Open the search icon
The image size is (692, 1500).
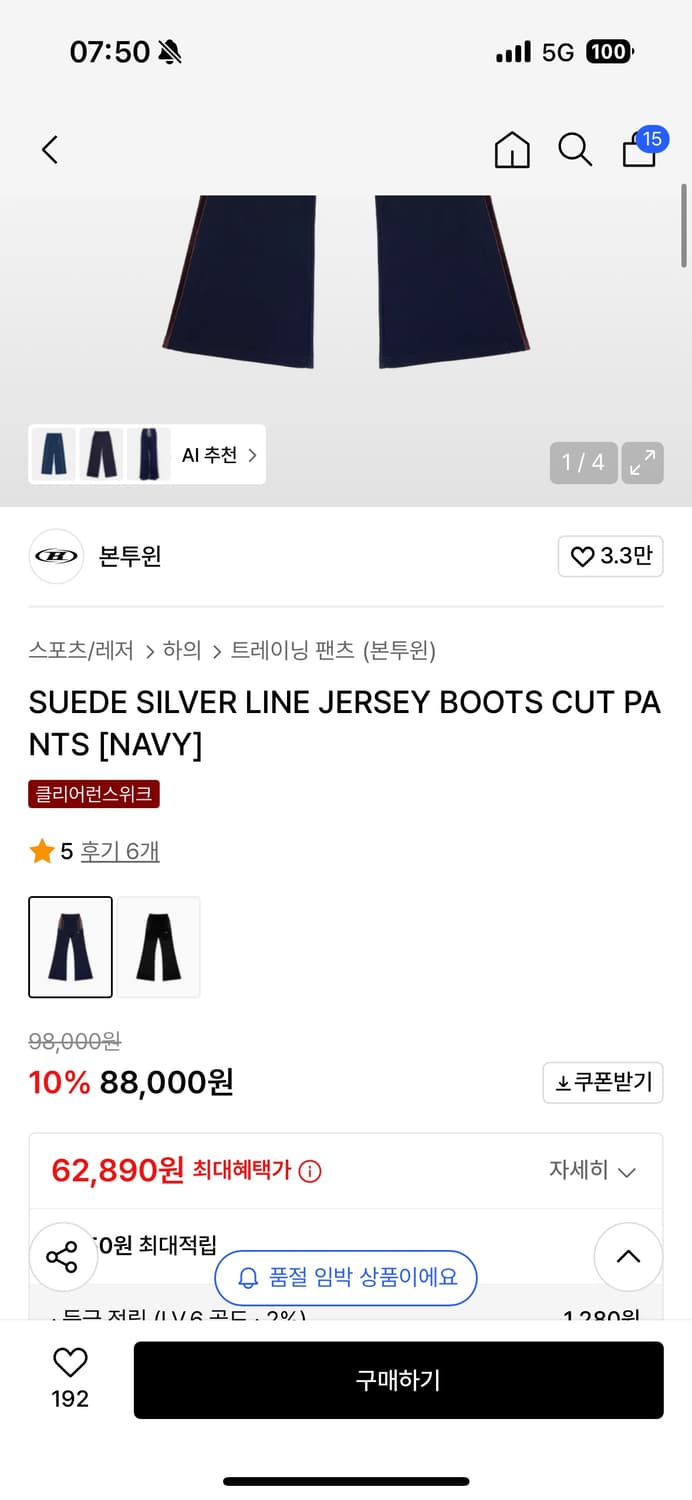(575, 149)
